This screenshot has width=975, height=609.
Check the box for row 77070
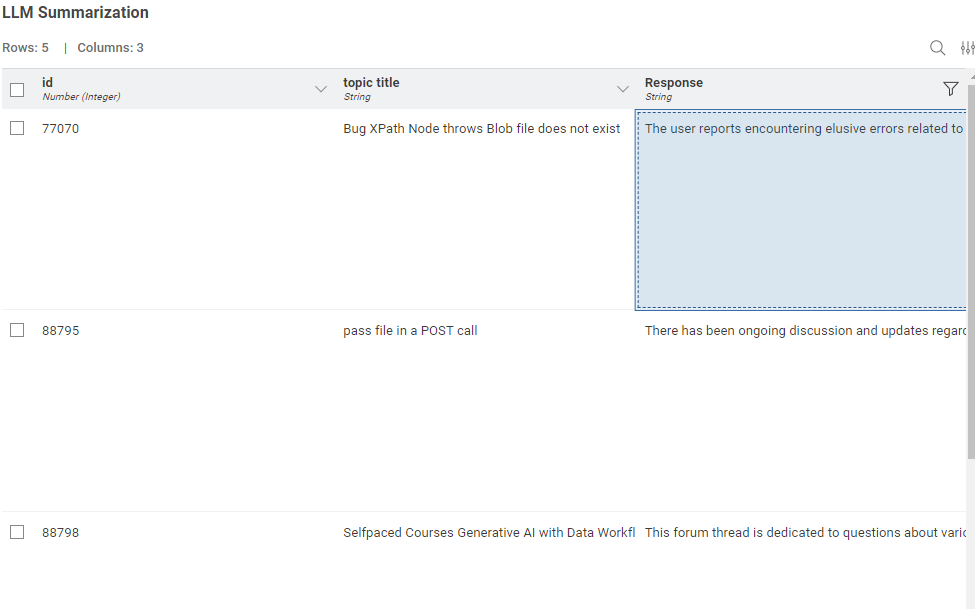[17, 128]
